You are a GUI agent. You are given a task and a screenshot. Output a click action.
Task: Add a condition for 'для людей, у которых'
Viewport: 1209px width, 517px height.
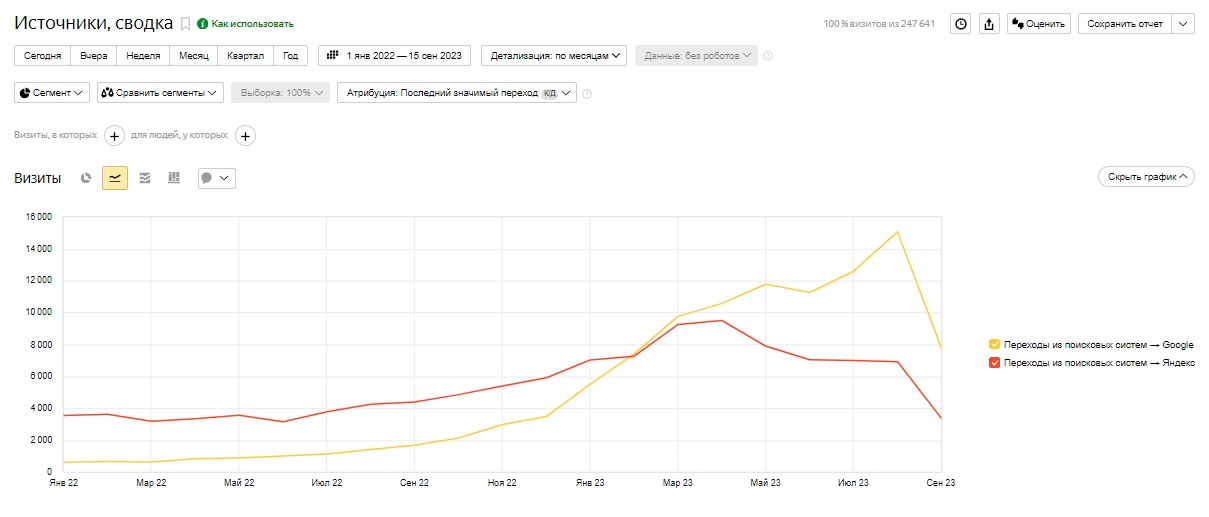245,135
